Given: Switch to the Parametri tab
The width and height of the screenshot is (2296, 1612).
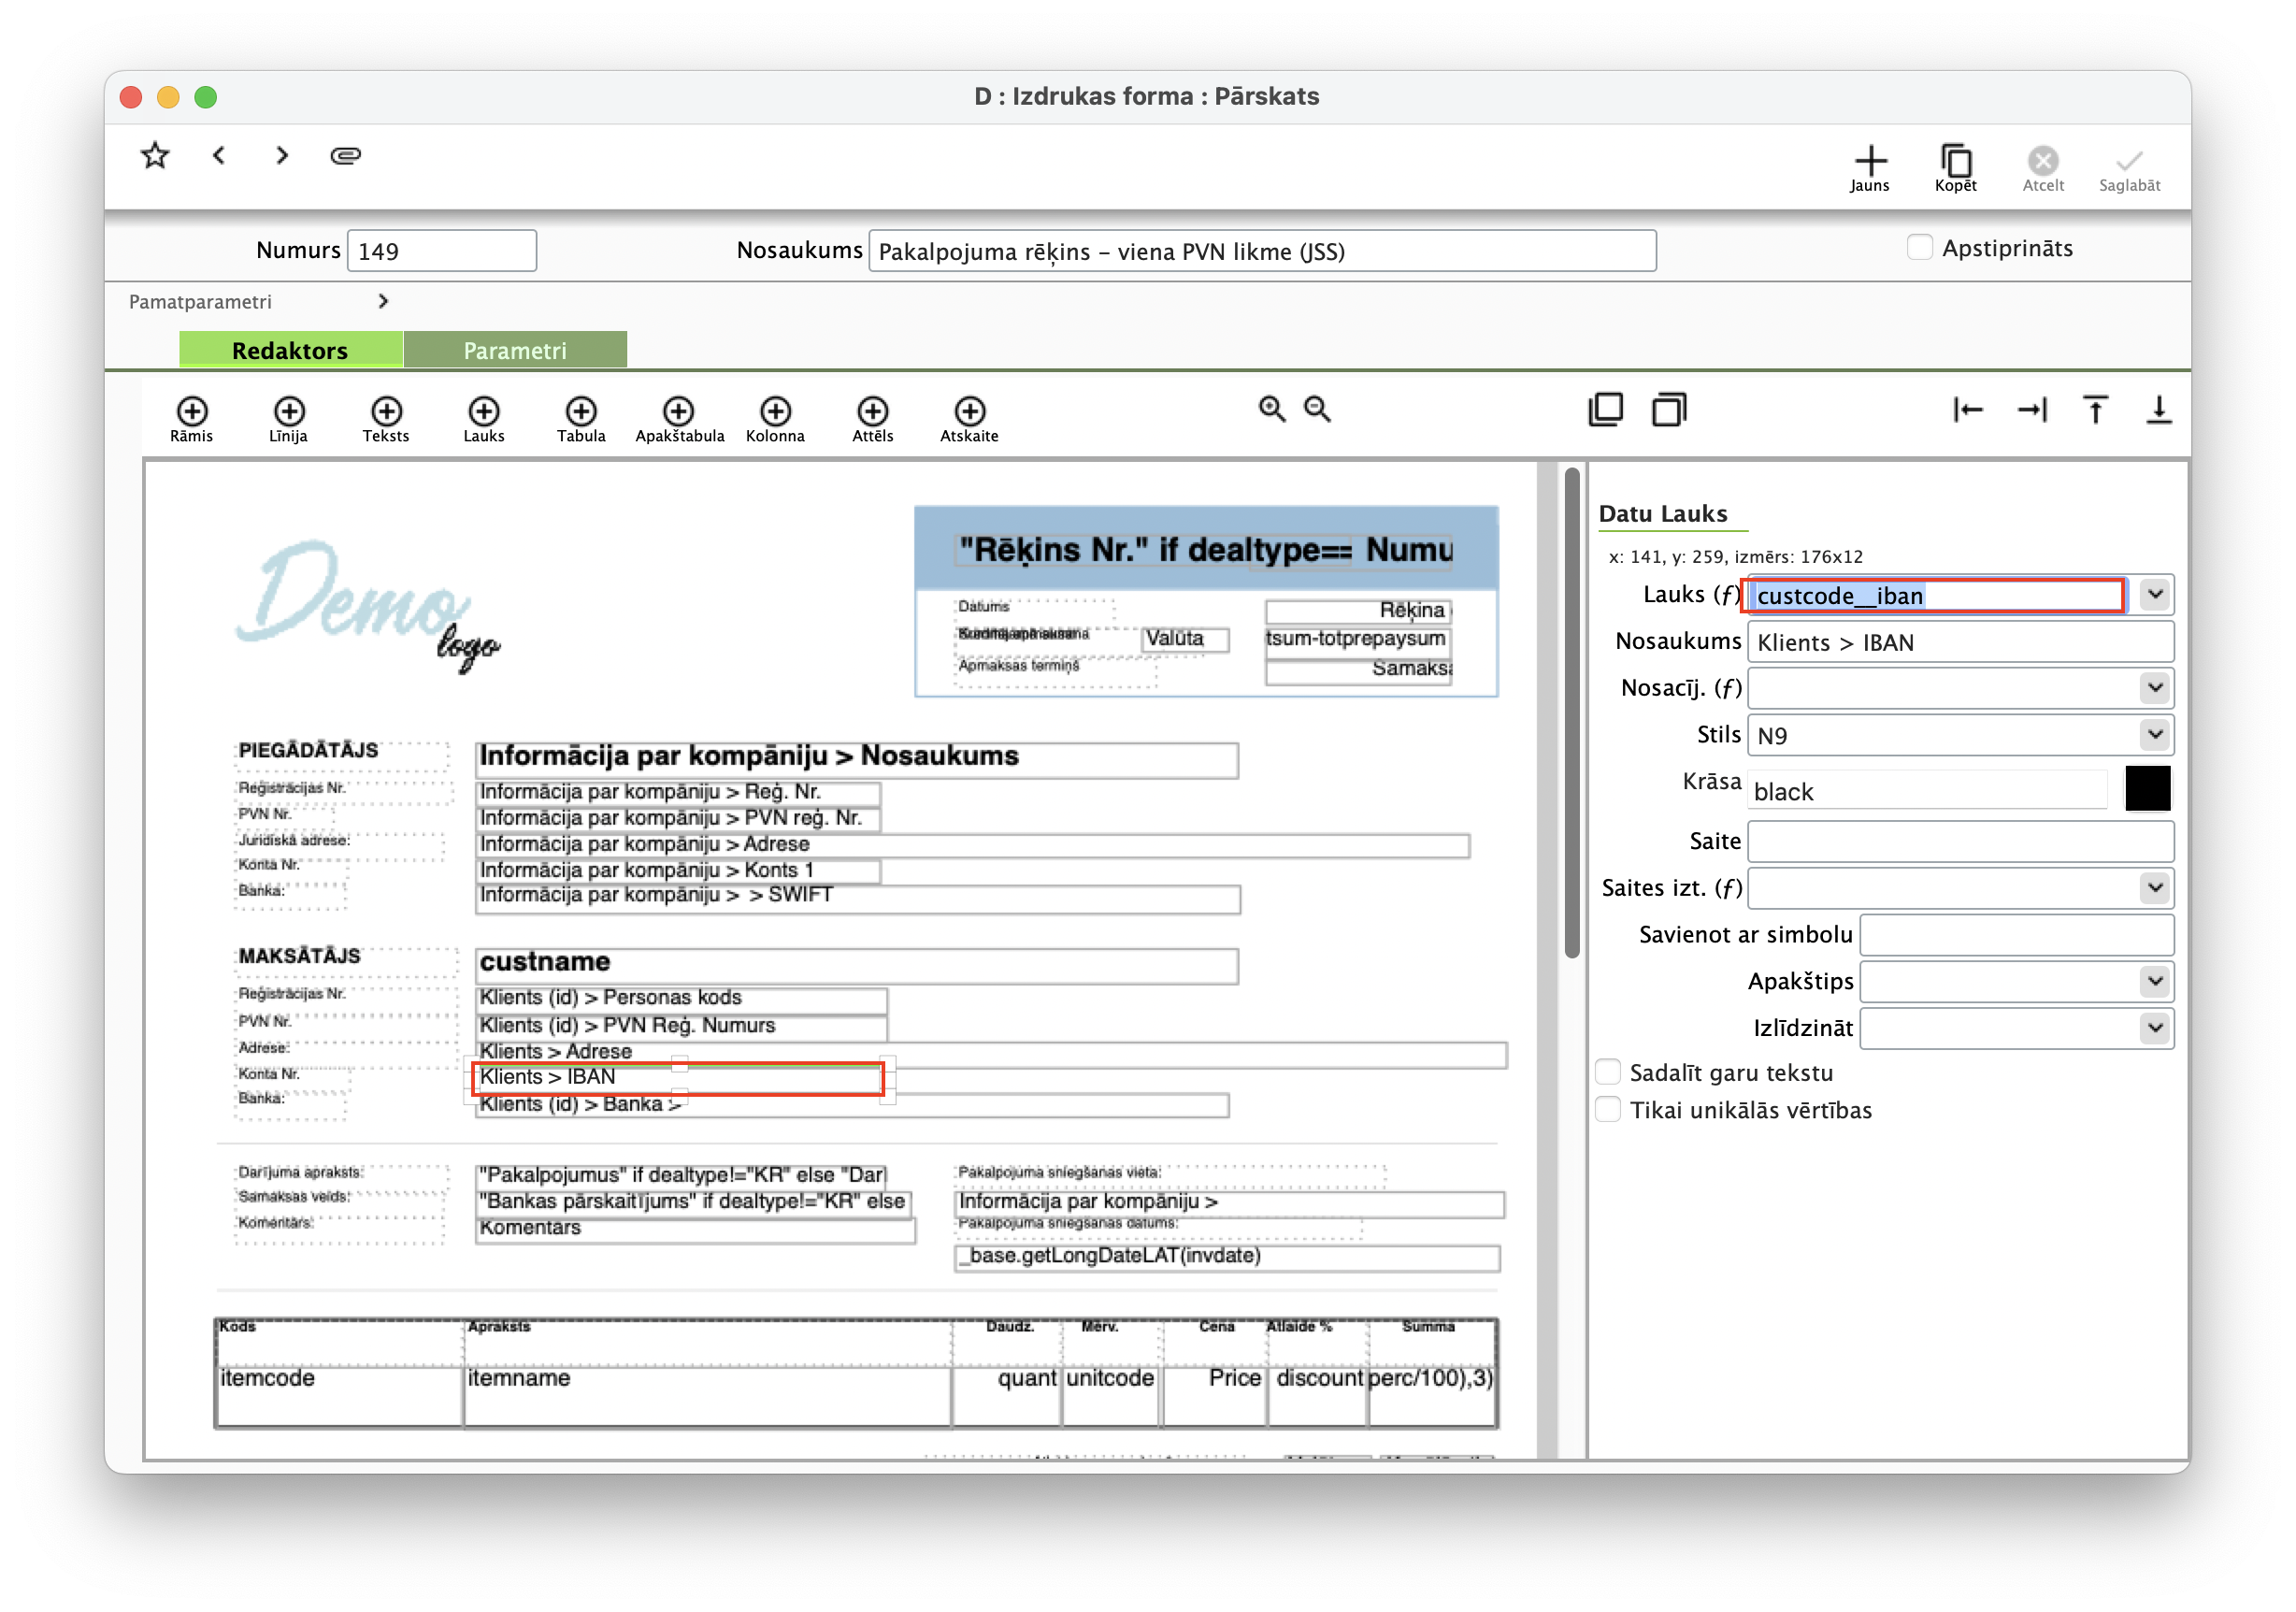Looking at the screenshot, I should (x=515, y=350).
